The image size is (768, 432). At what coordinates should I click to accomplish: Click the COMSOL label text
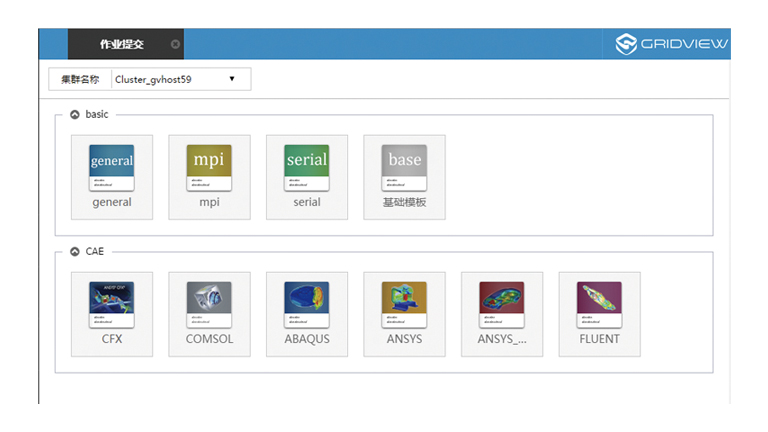[209, 339]
